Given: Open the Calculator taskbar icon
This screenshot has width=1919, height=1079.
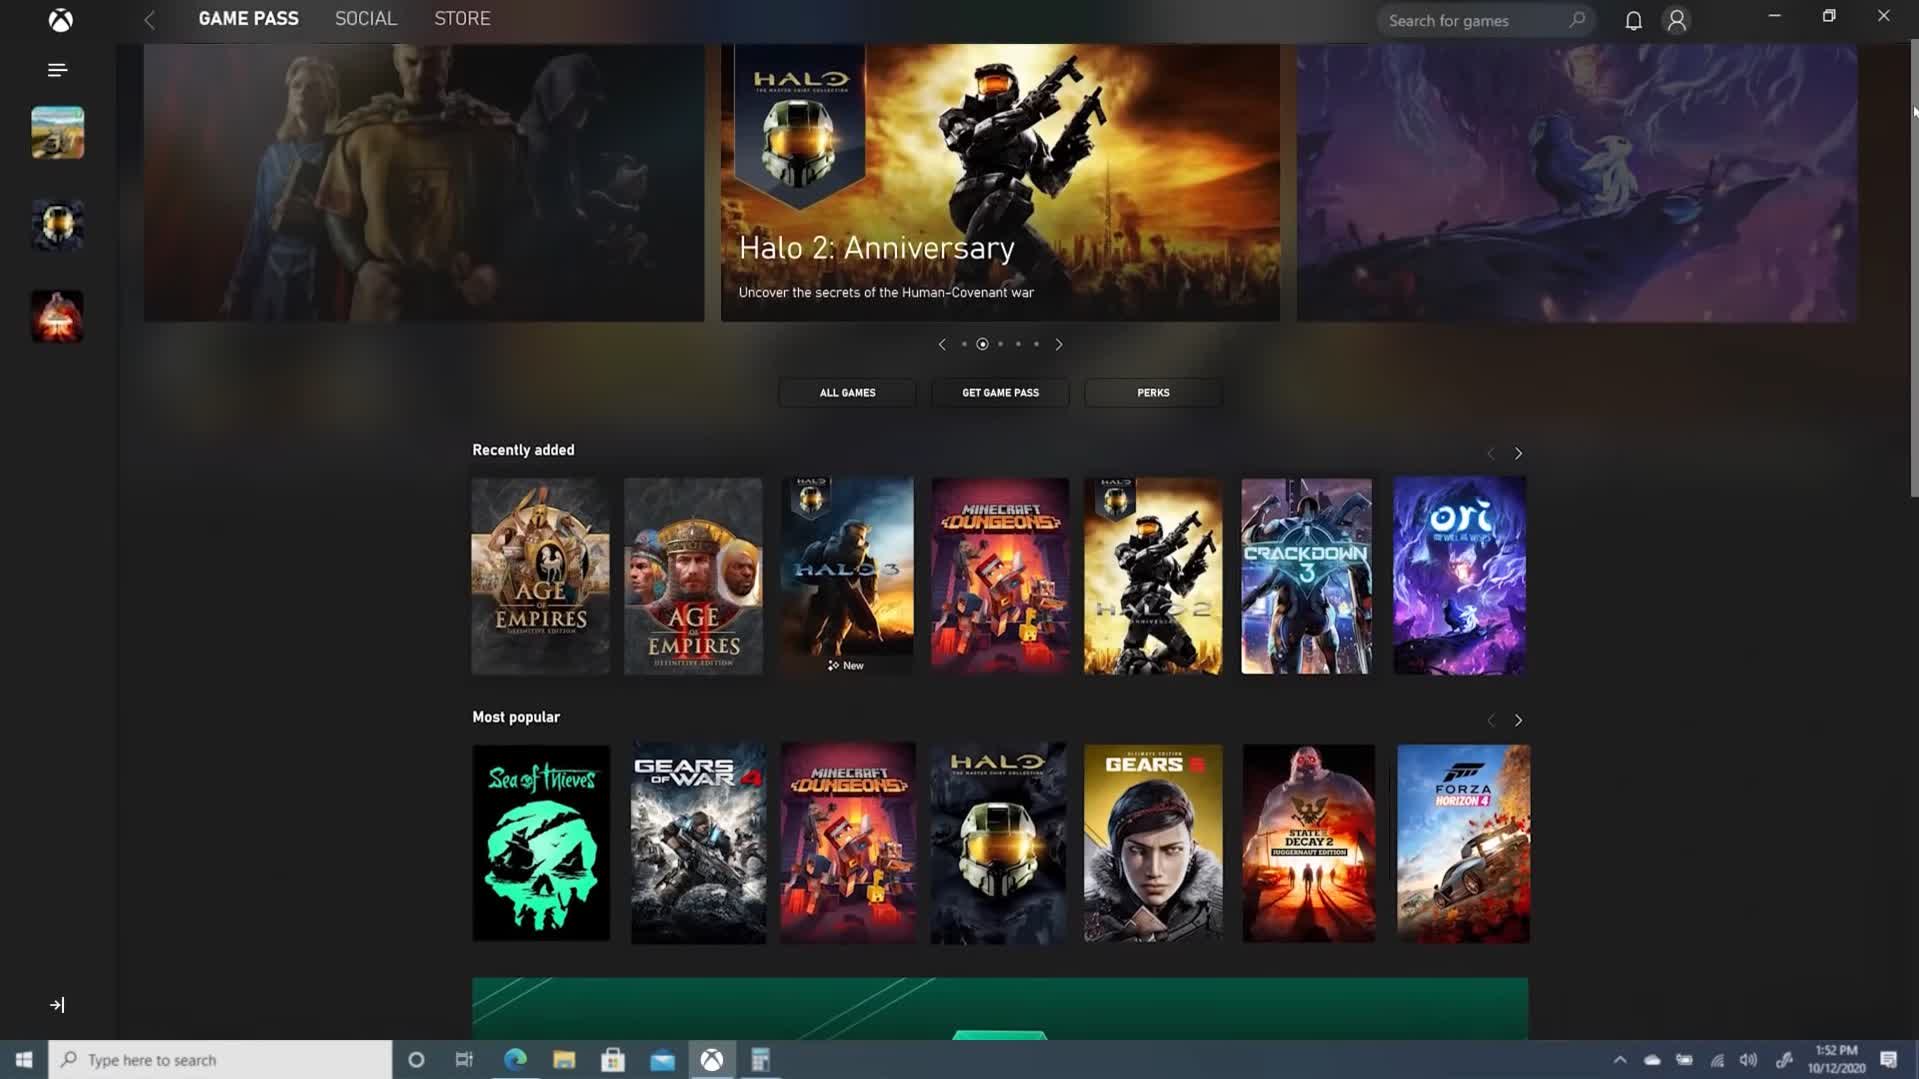Looking at the screenshot, I should (x=760, y=1060).
